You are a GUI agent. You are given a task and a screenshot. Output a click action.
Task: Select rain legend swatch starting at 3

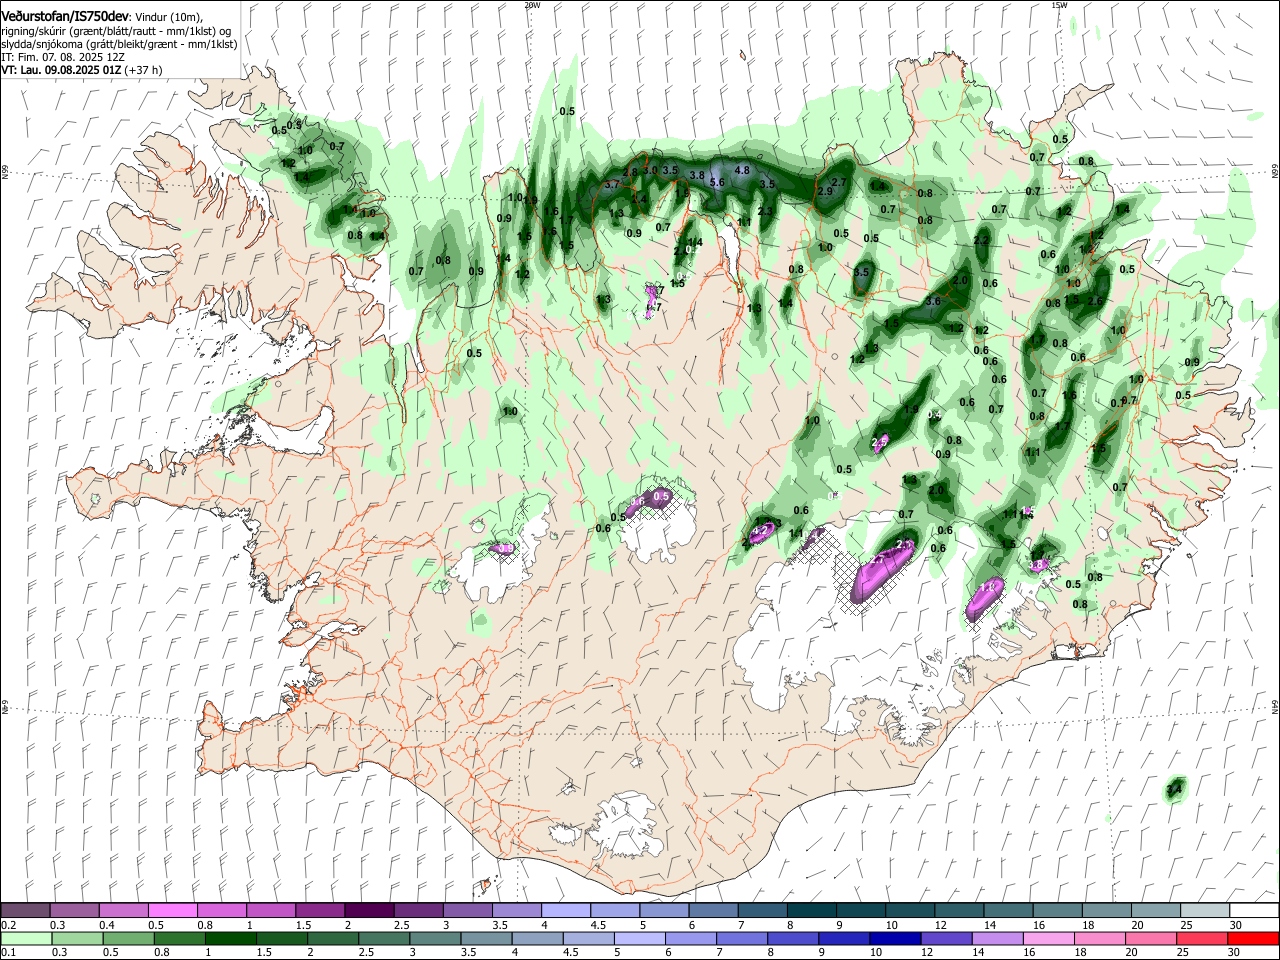[x=435, y=938]
